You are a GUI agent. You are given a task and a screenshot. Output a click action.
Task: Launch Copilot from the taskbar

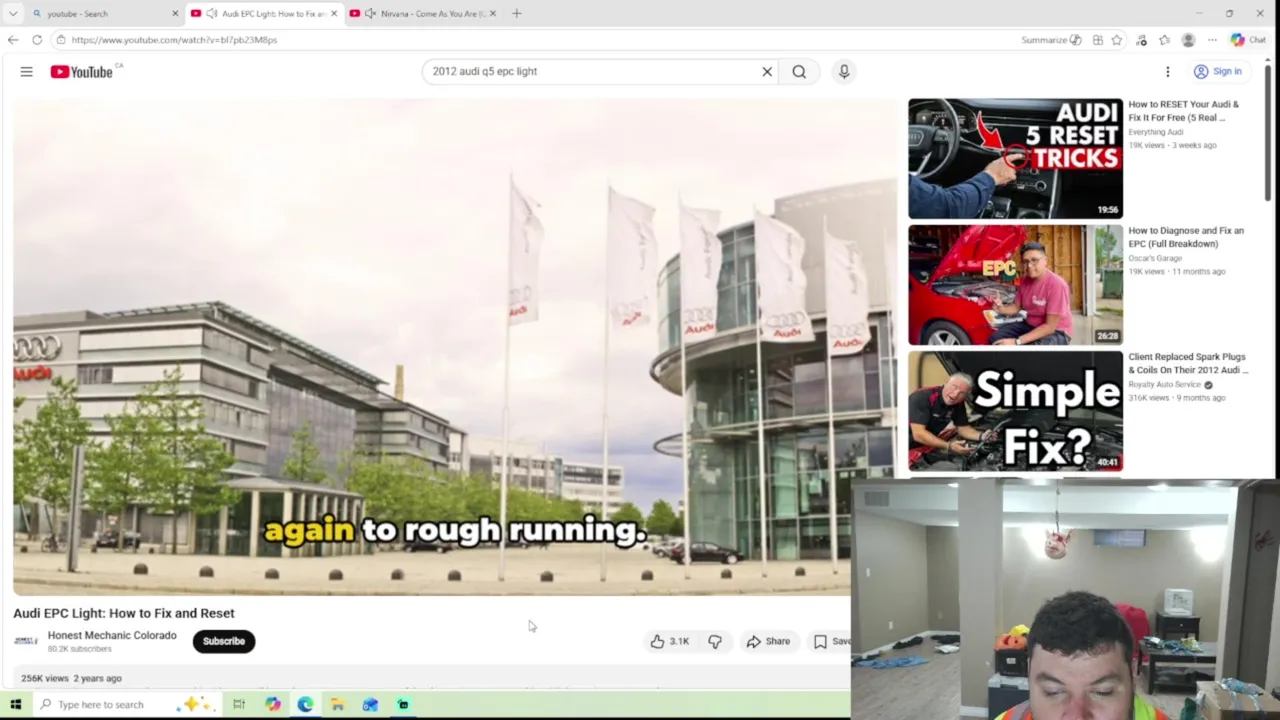273,704
